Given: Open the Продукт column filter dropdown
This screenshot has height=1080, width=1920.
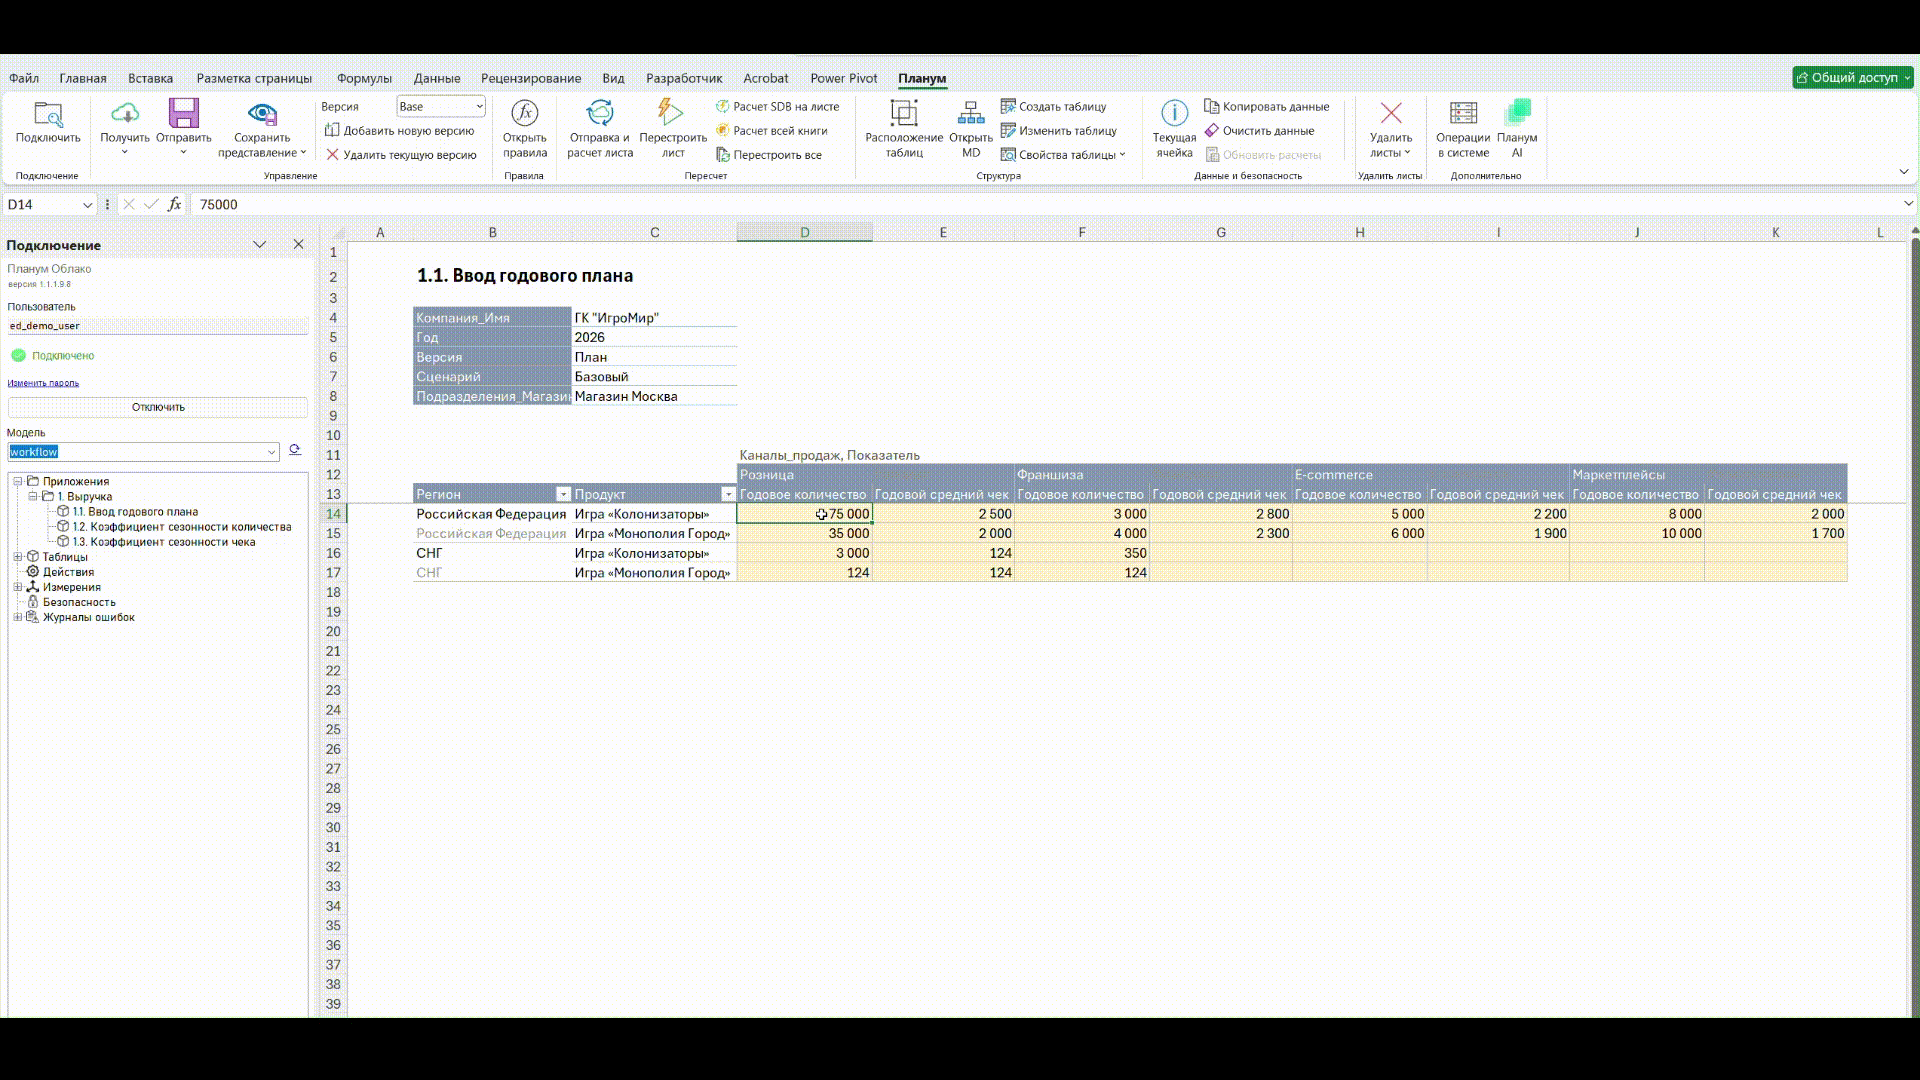Looking at the screenshot, I should pos(728,494).
